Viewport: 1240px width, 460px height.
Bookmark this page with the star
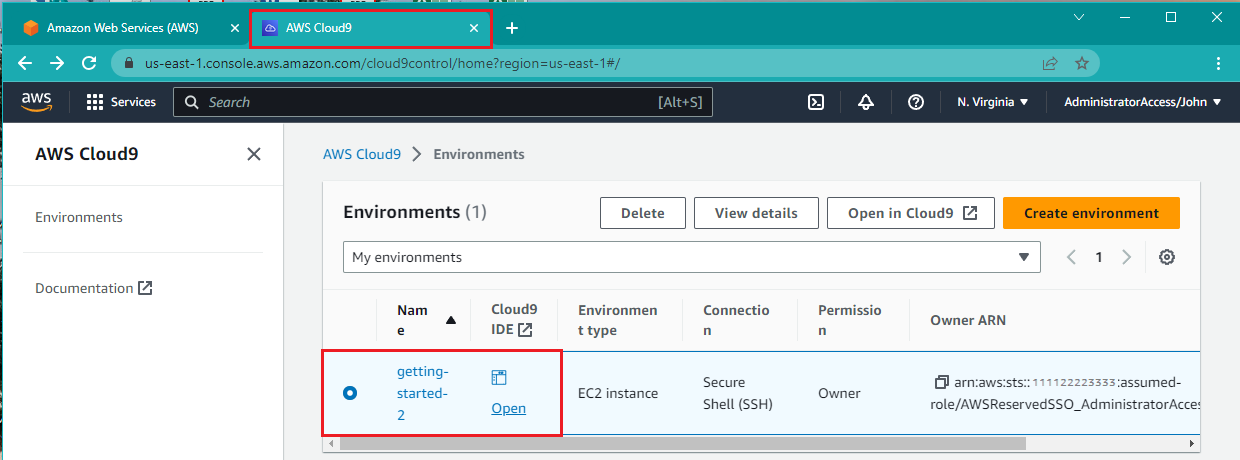click(1081, 63)
